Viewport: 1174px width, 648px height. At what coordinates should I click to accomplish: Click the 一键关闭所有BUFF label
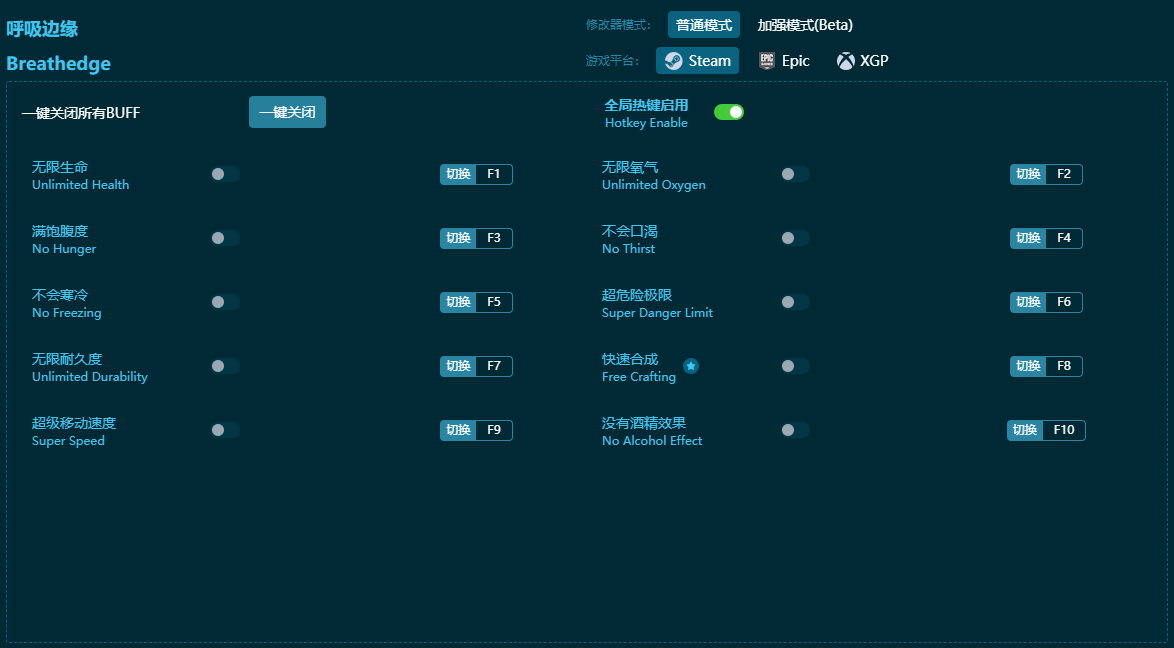tap(81, 113)
